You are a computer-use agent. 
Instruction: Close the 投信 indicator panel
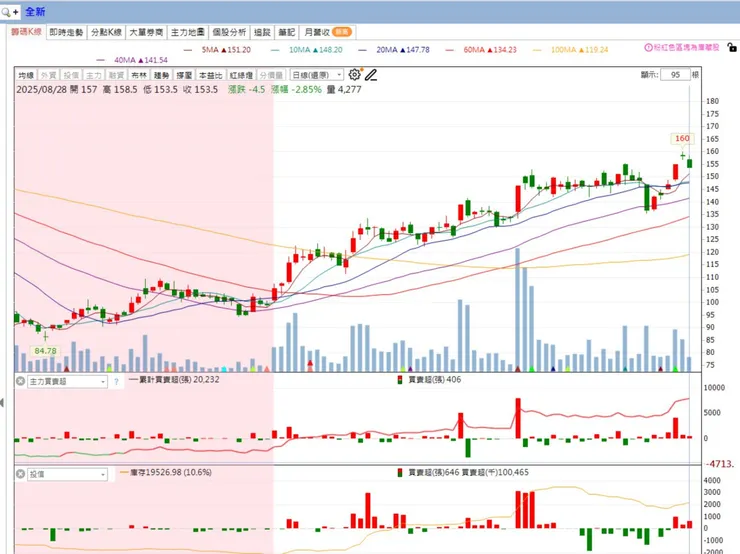(20, 474)
